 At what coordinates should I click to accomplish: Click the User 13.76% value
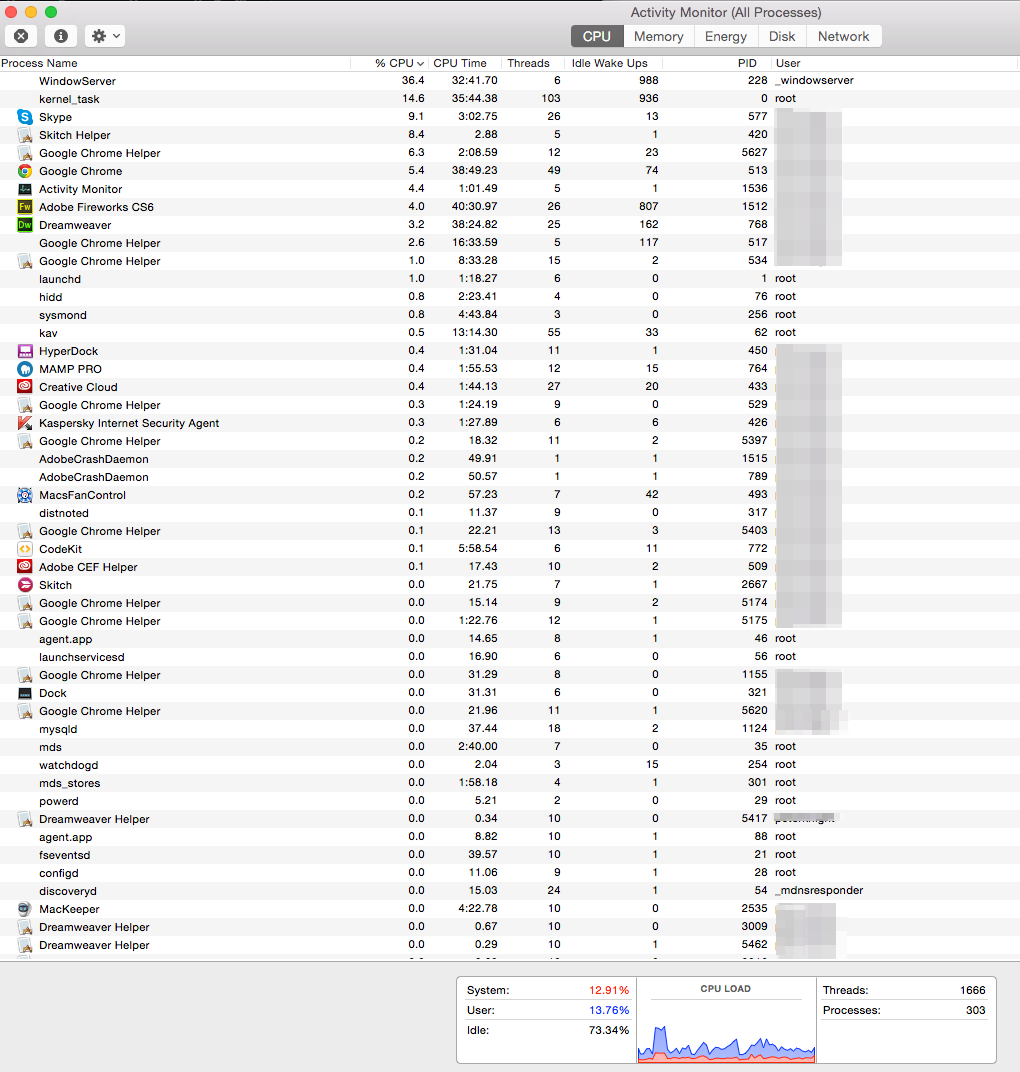pos(608,1010)
